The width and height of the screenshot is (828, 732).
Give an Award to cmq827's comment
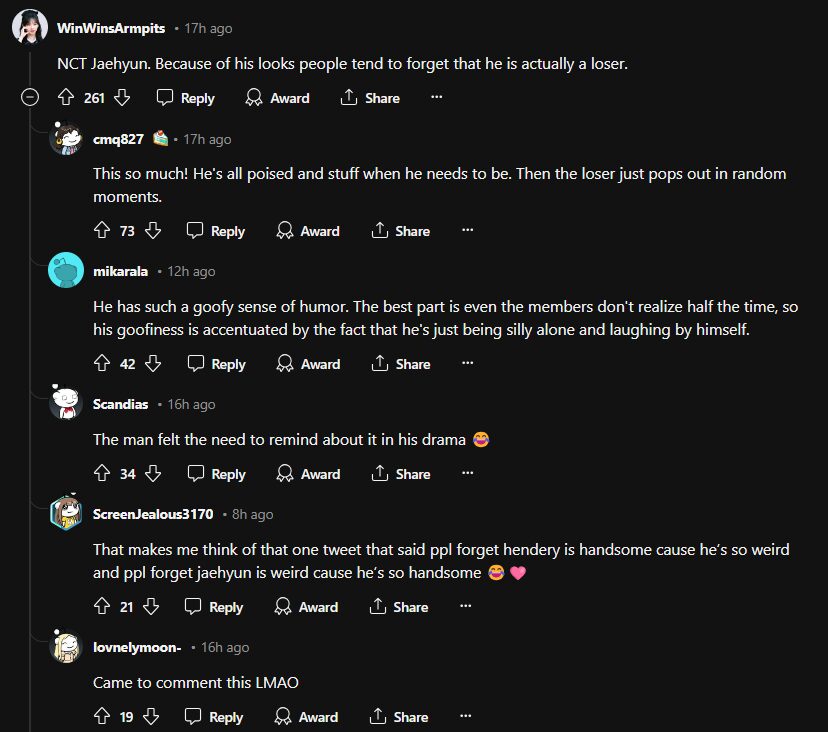tap(308, 231)
